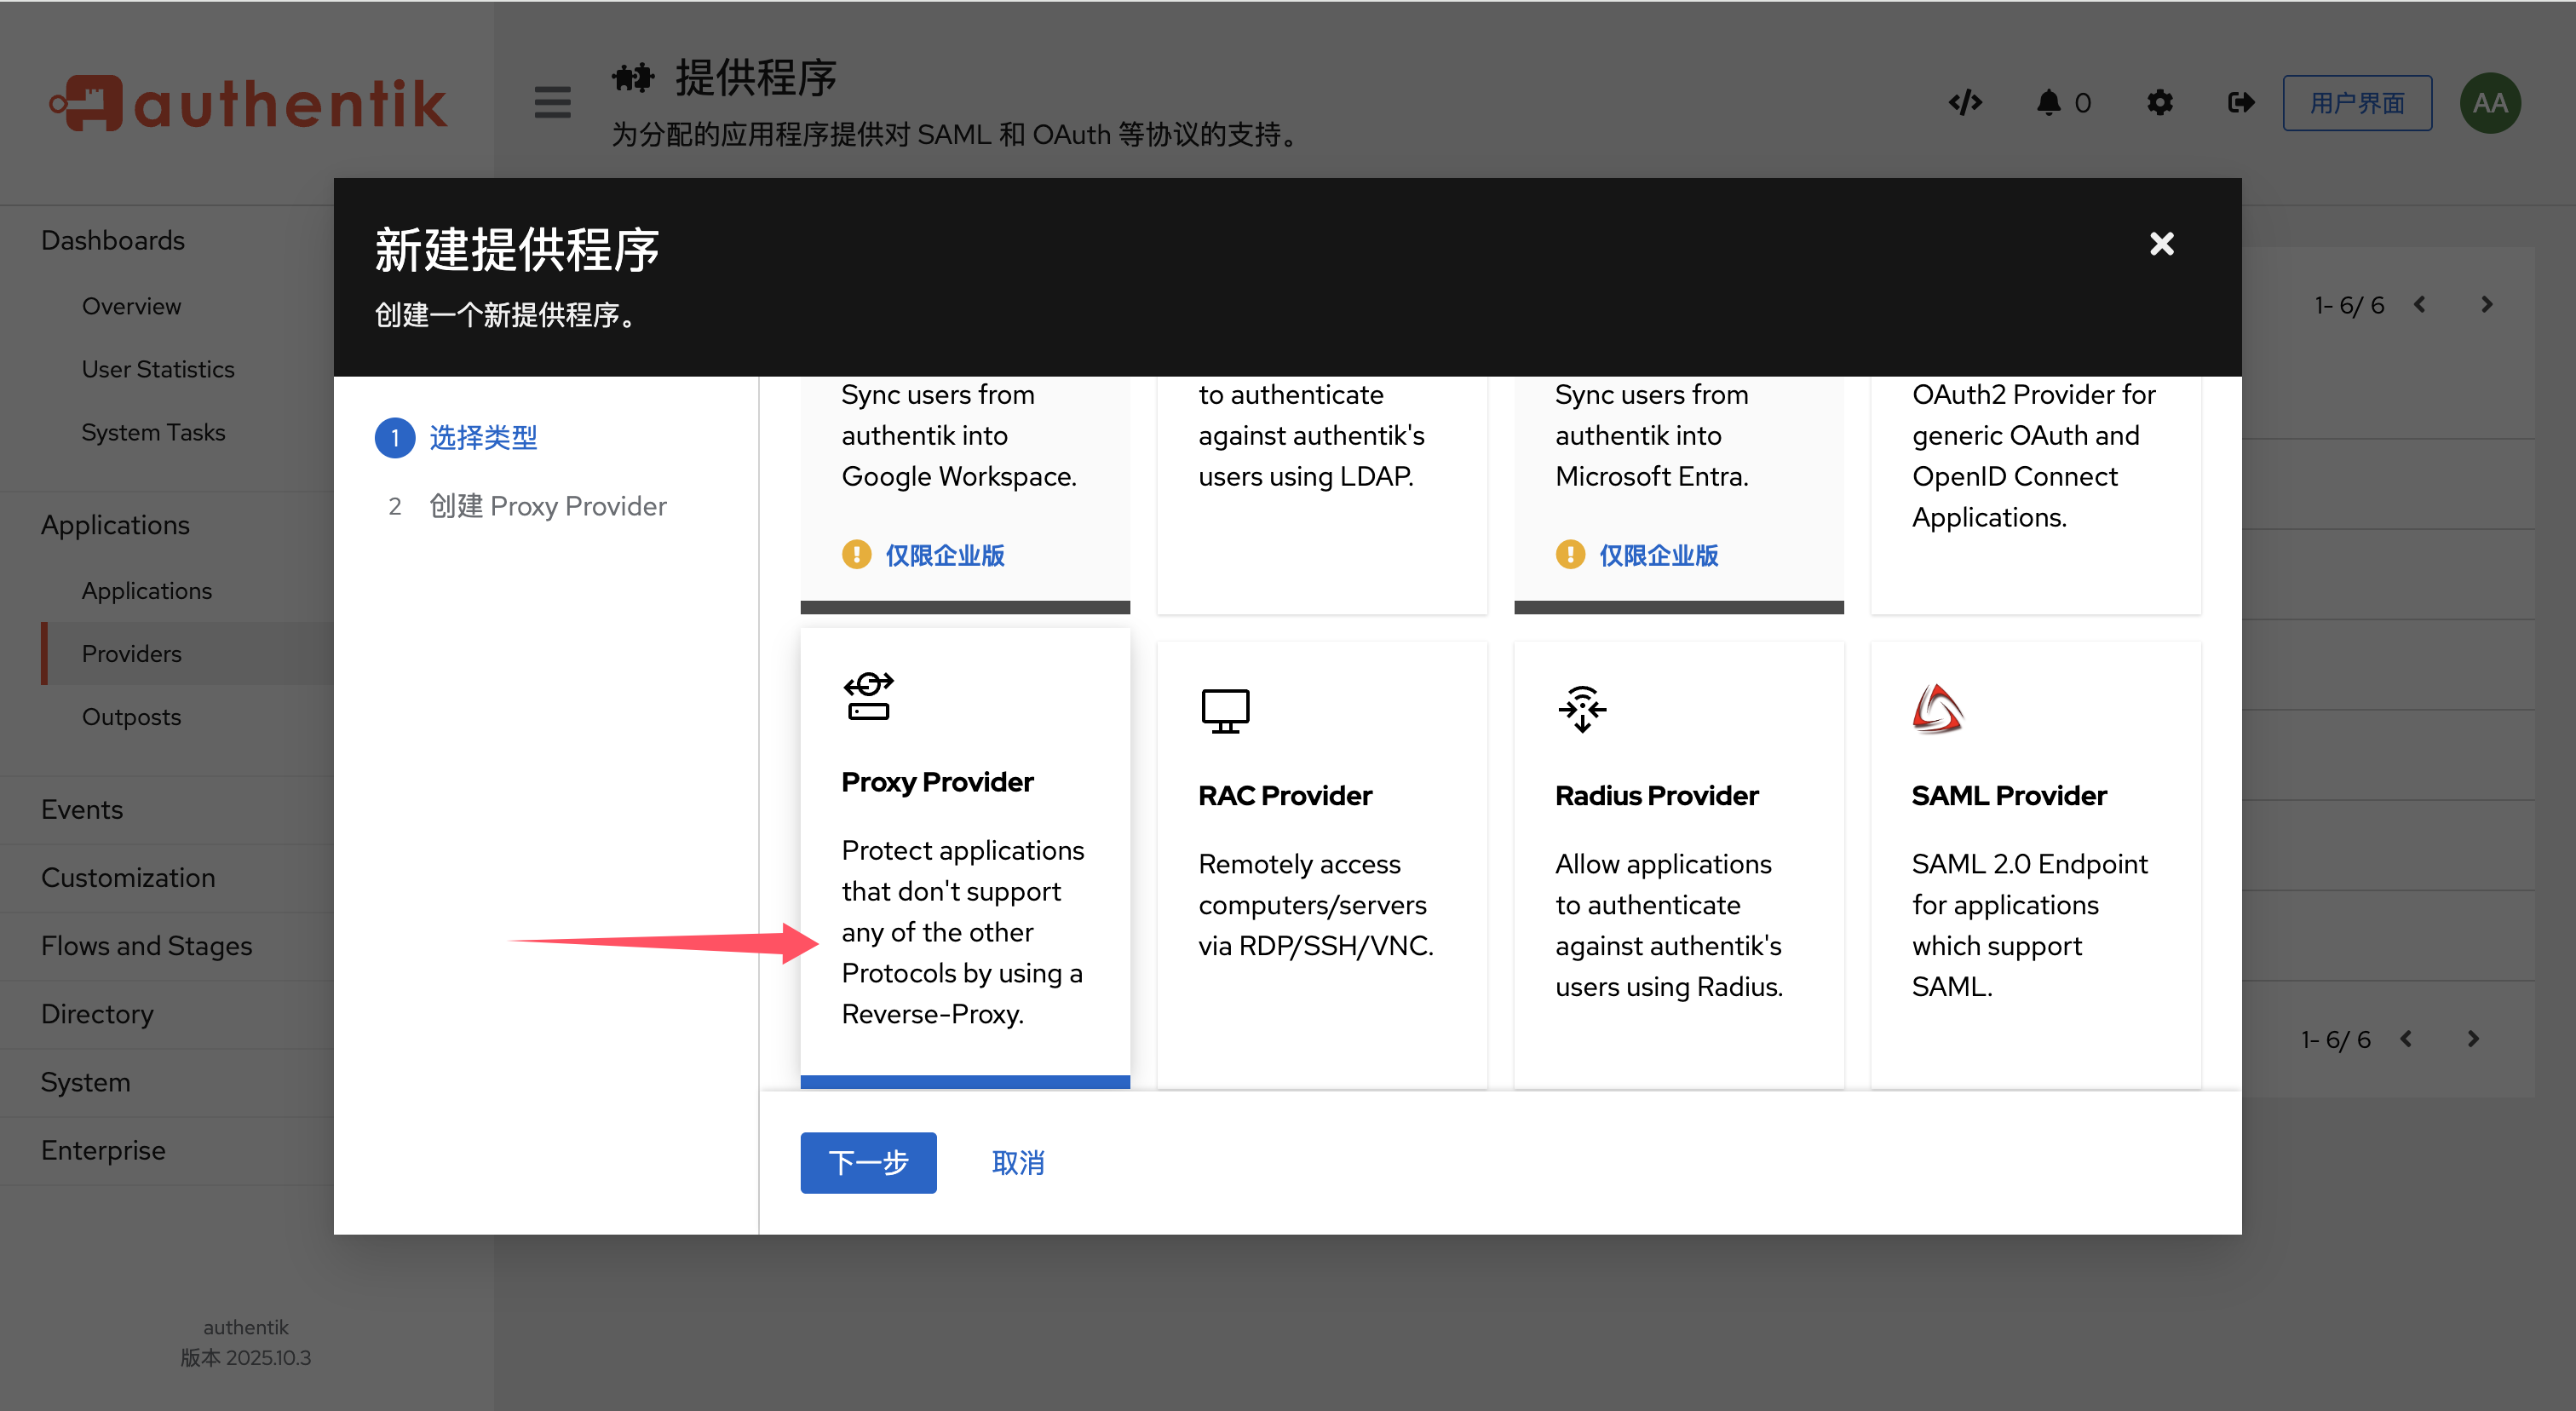Open Outposts in the sidebar
The height and width of the screenshot is (1411, 2576).
tap(131, 717)
